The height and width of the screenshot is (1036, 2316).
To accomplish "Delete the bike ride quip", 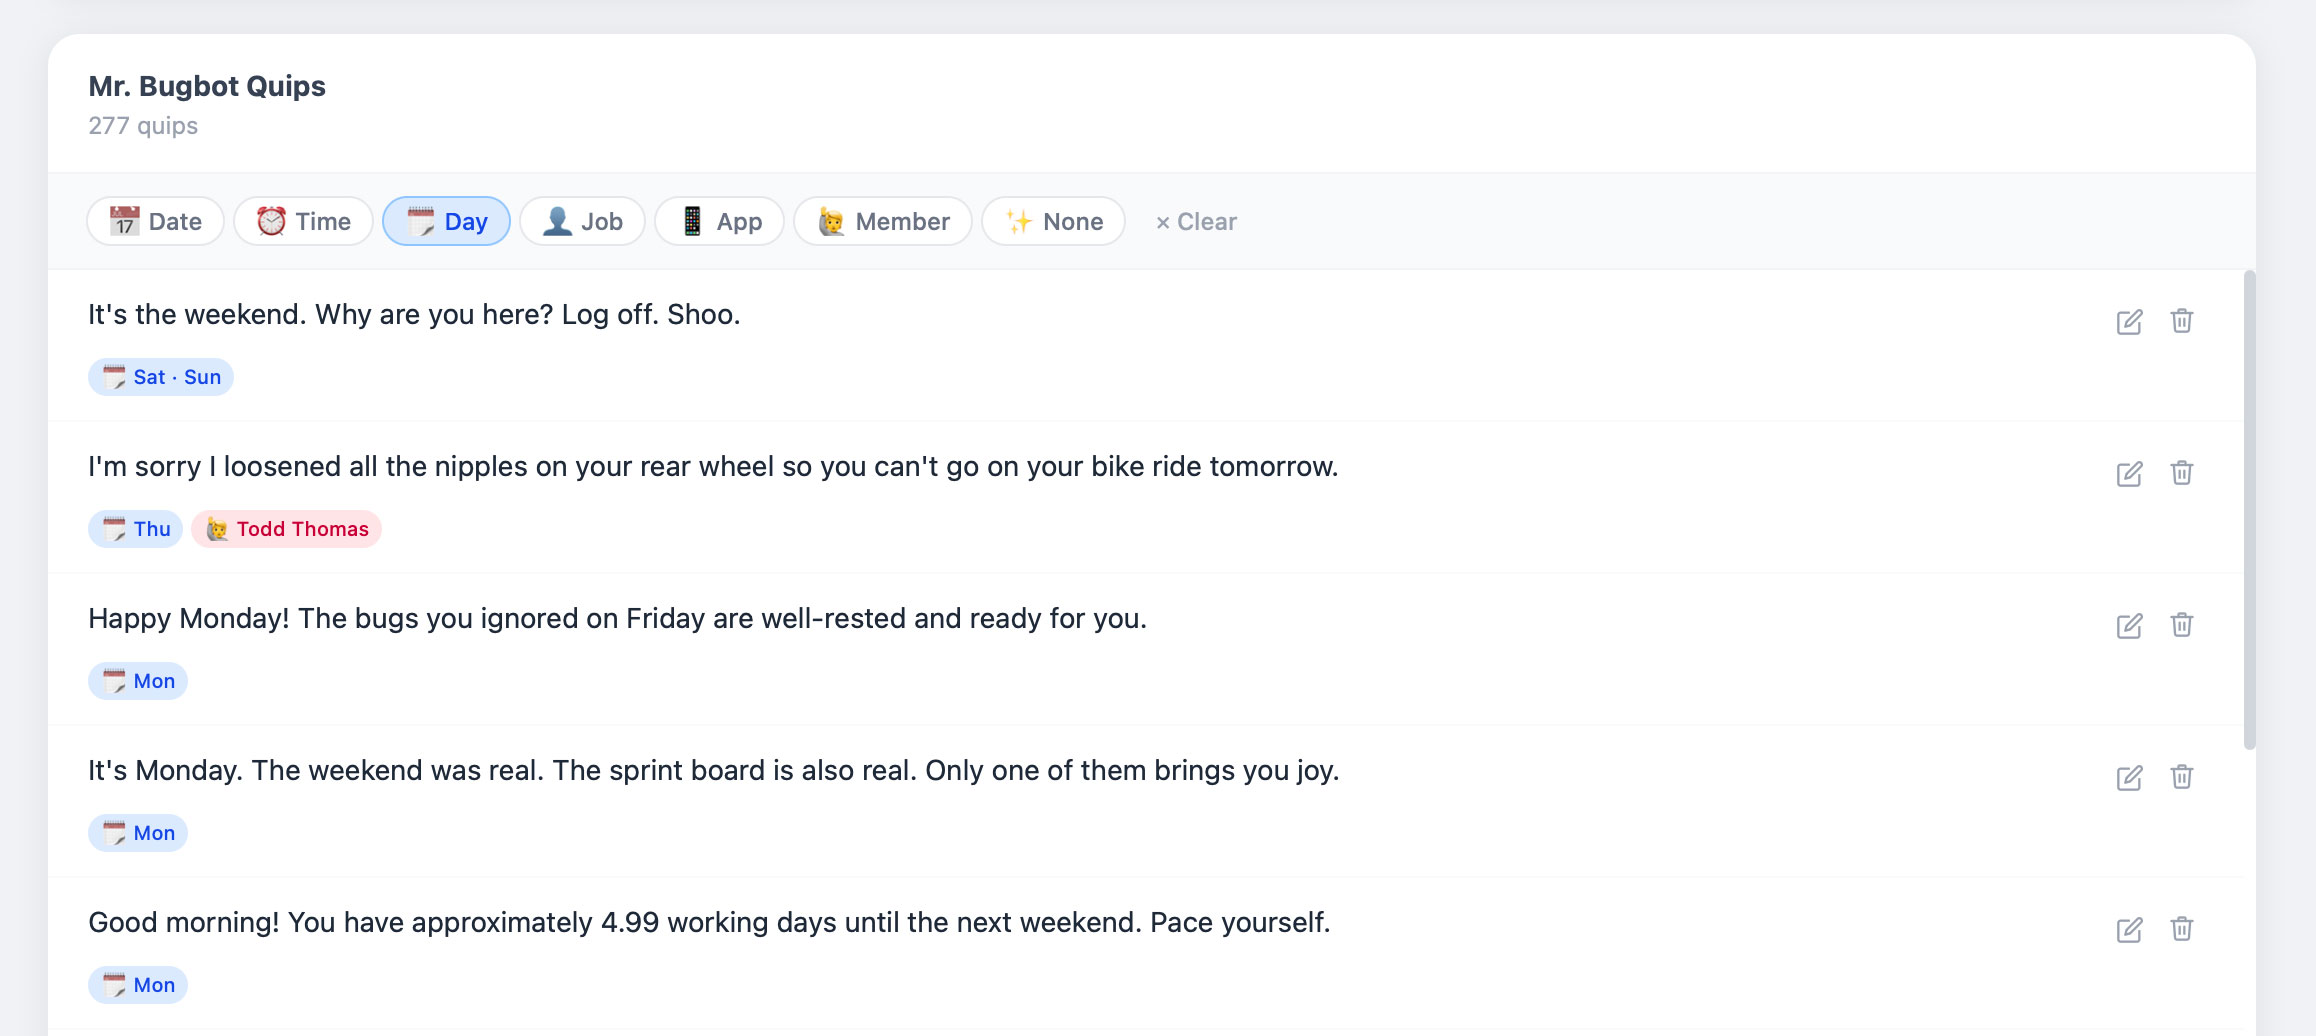I will click(x=2181, y=473).
